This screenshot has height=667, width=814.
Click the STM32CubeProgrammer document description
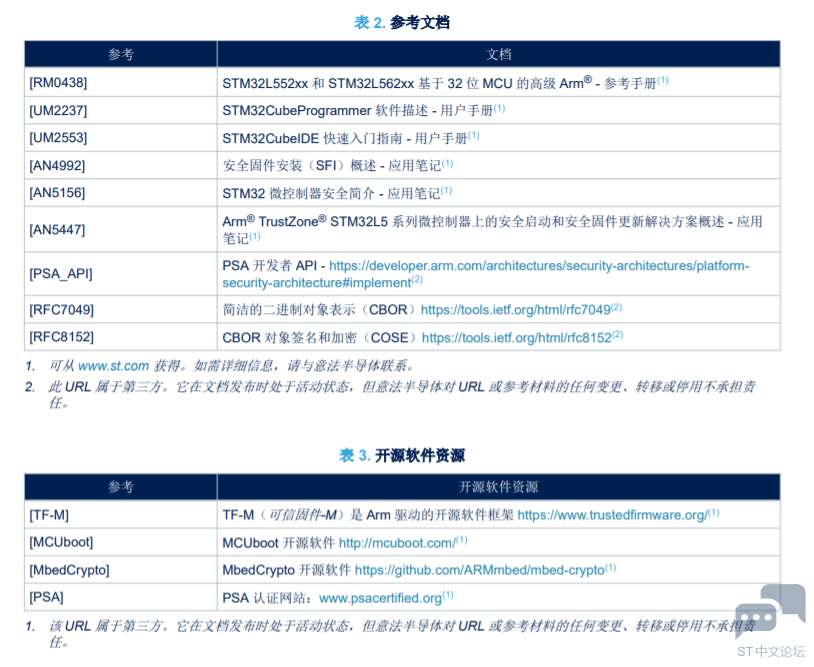[x=363, y=111]
